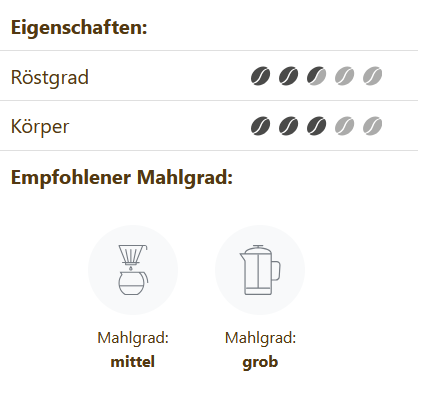Click 'Mahlgrad:' text under the French press
The height and width of the screenshot is (397, 431).
pyautogui.click(x=260, y=338)
